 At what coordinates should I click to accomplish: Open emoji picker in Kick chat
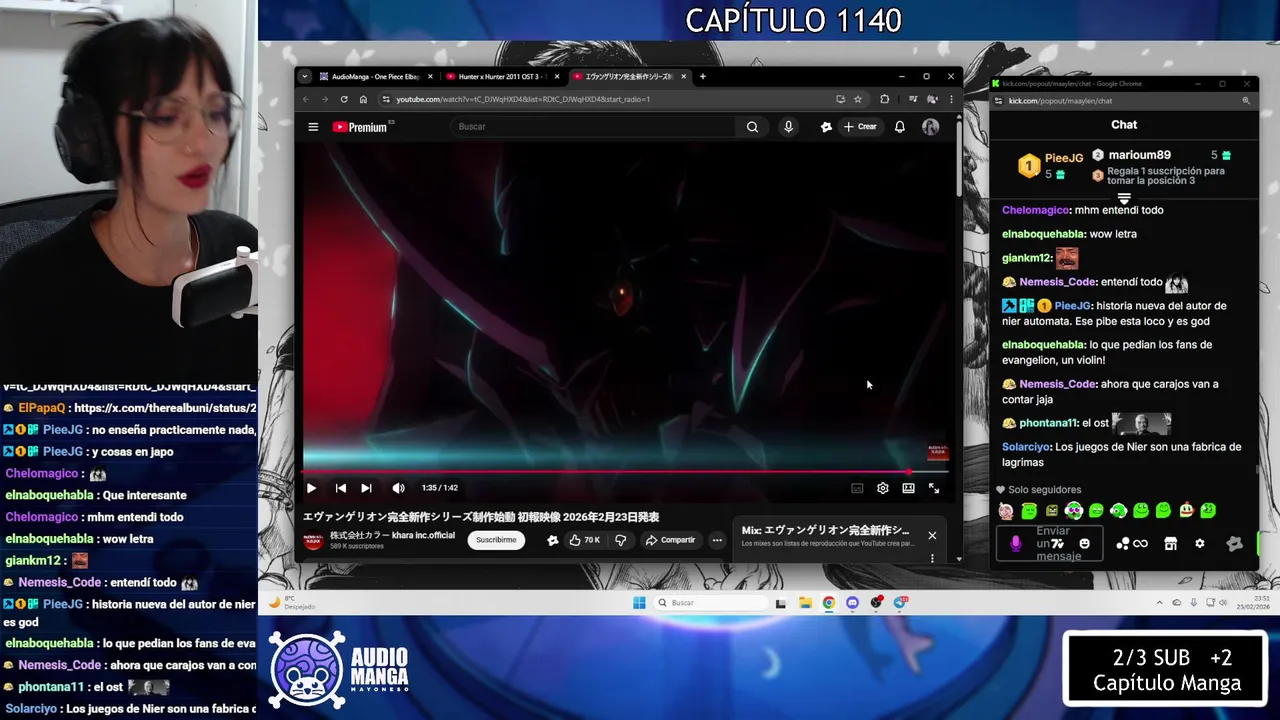pos(1084,544)
